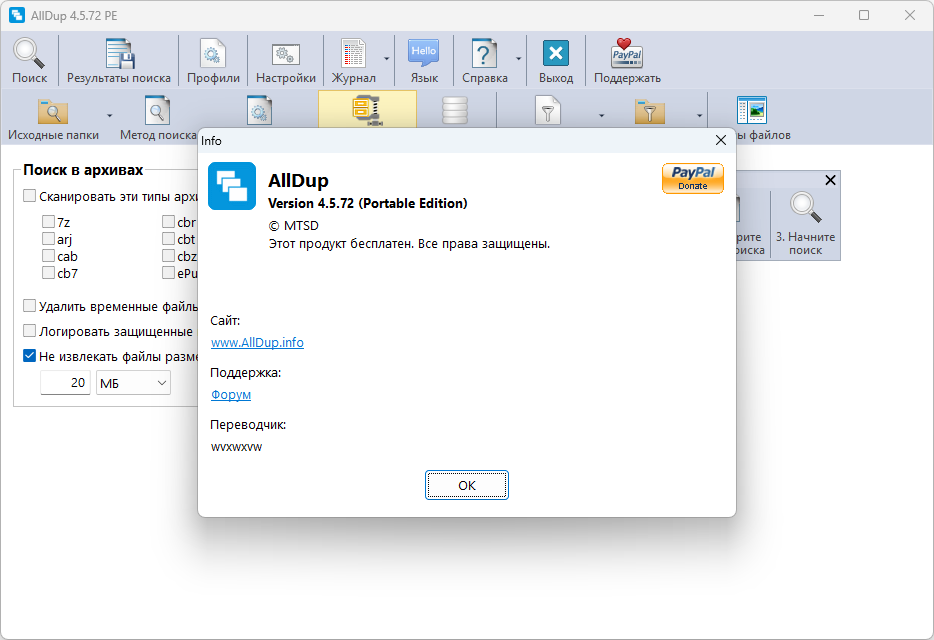
Task: Check the cbt archive type
Action: (169, 239)
